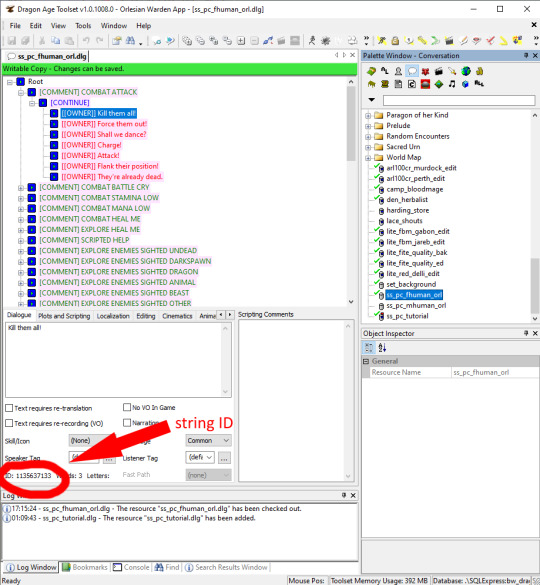Screen dimensions: 540x585
Task: Pin the Palette Window panel
Action: [526, 55]
